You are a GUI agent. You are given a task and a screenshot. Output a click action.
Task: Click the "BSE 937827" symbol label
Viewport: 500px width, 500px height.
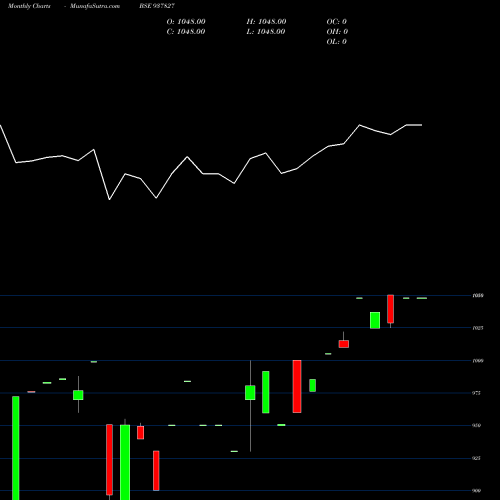point(157,6)
